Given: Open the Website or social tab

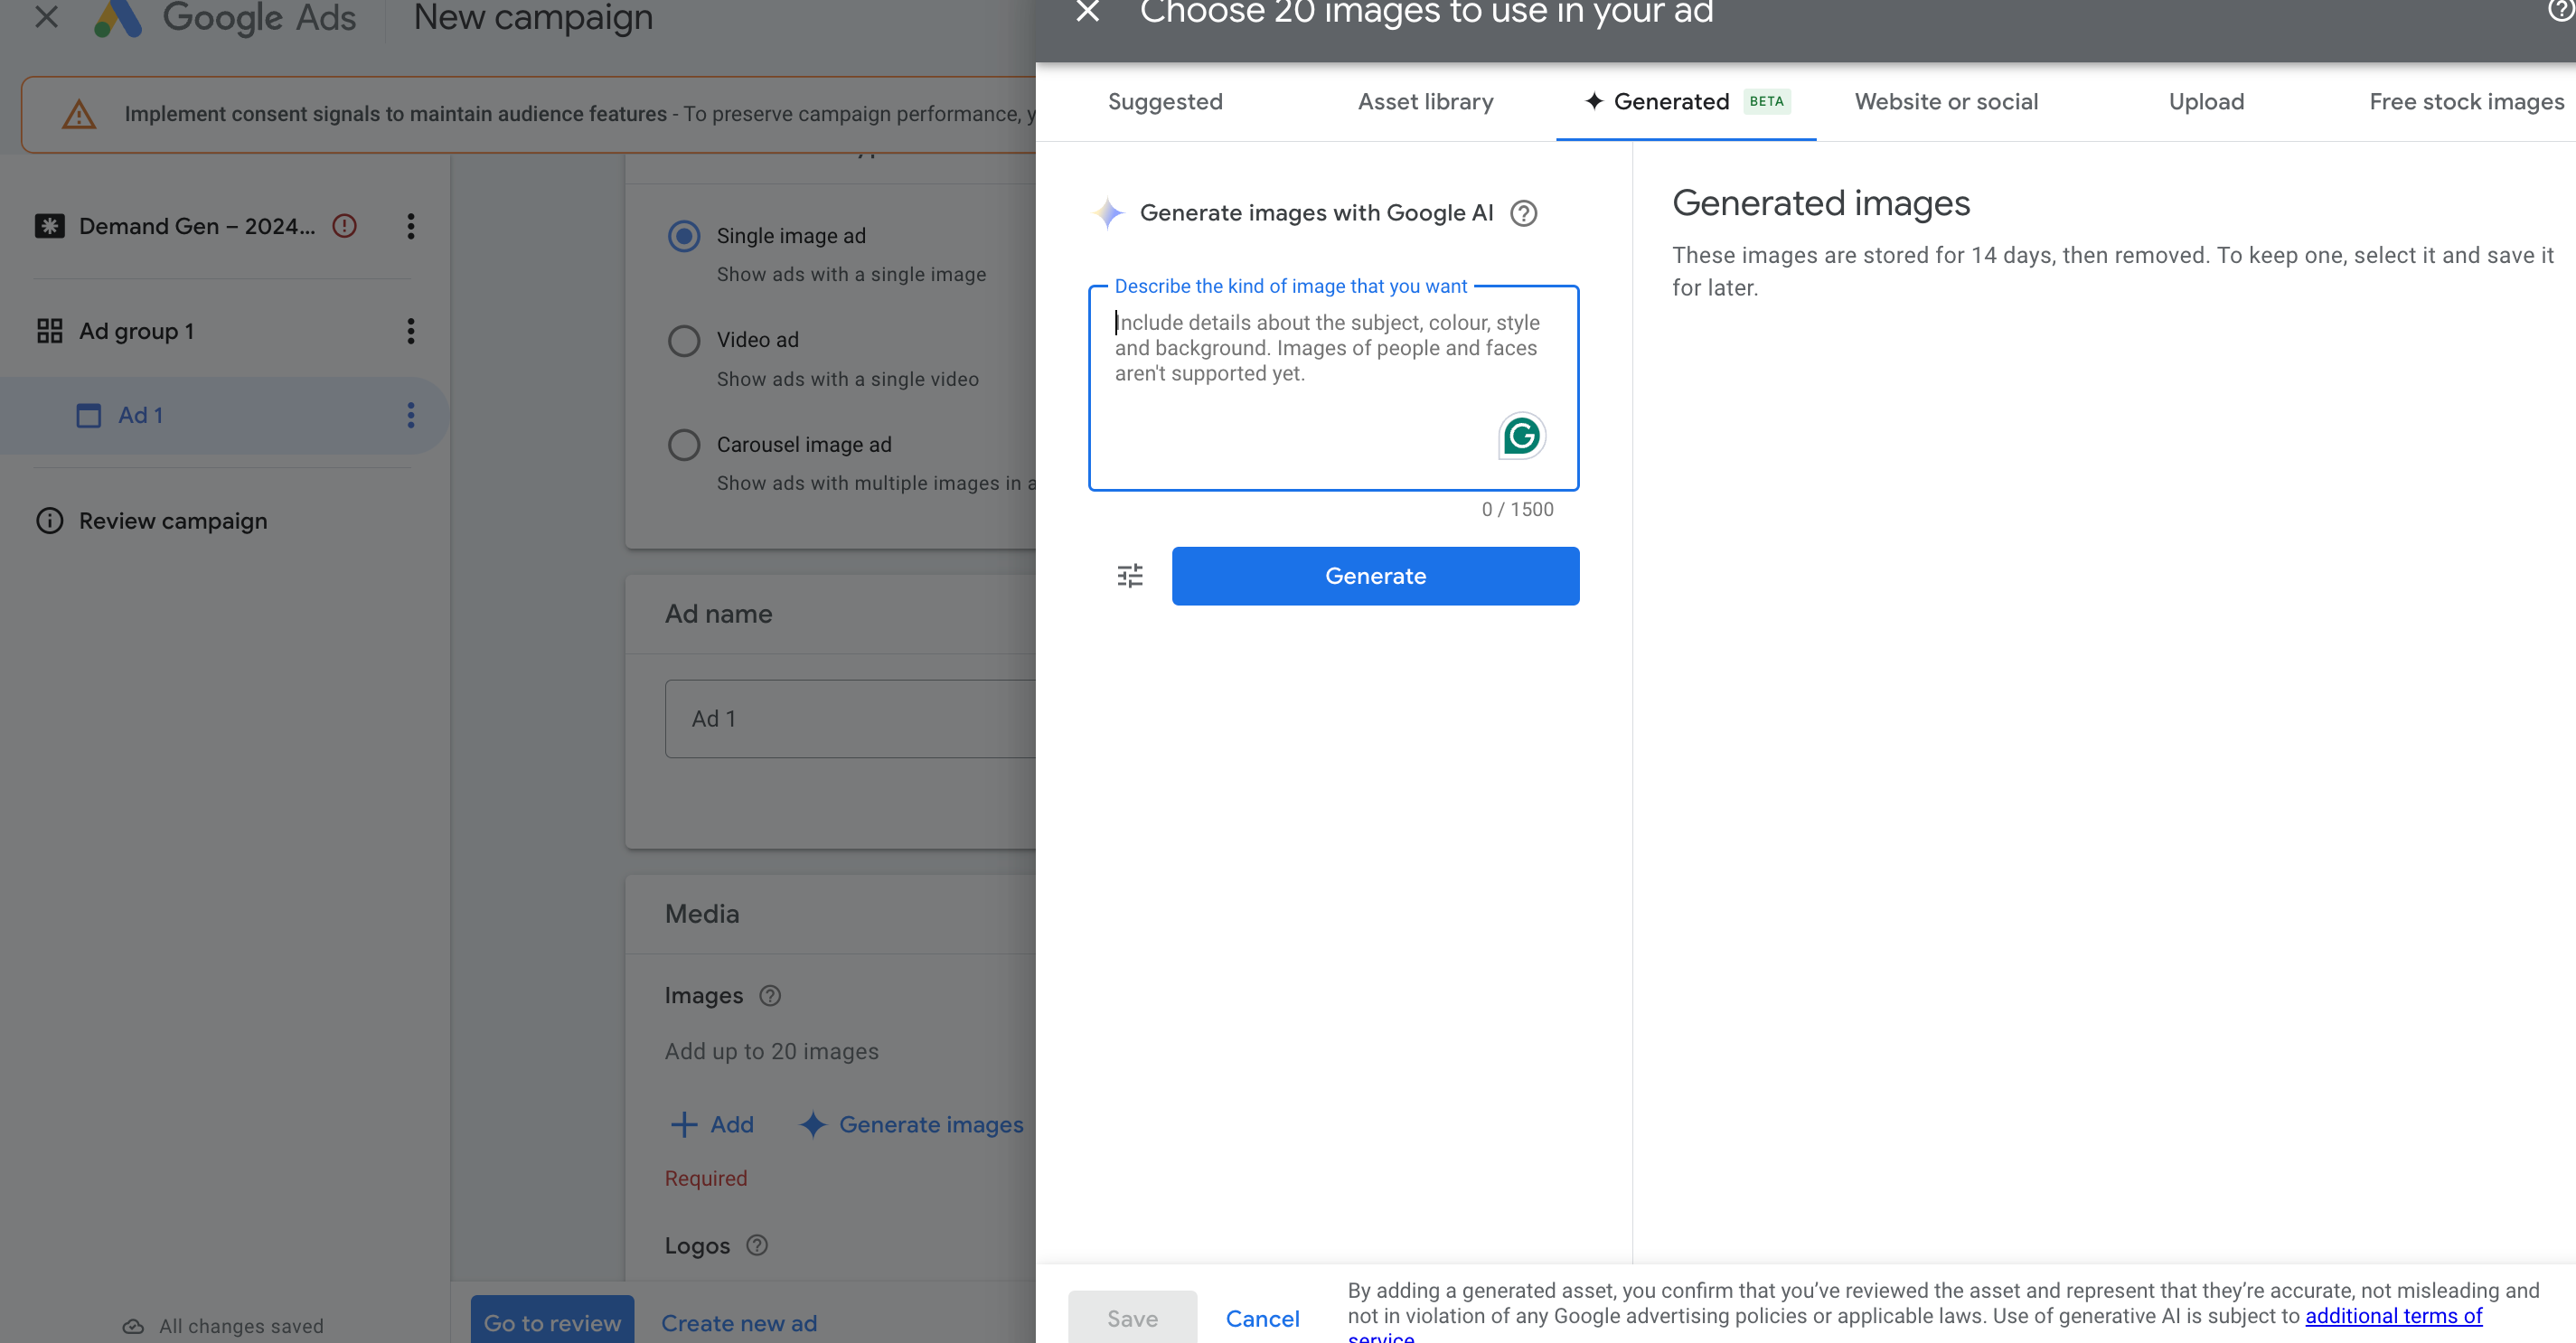Looking at the screenshot, I should [1946, 100].
